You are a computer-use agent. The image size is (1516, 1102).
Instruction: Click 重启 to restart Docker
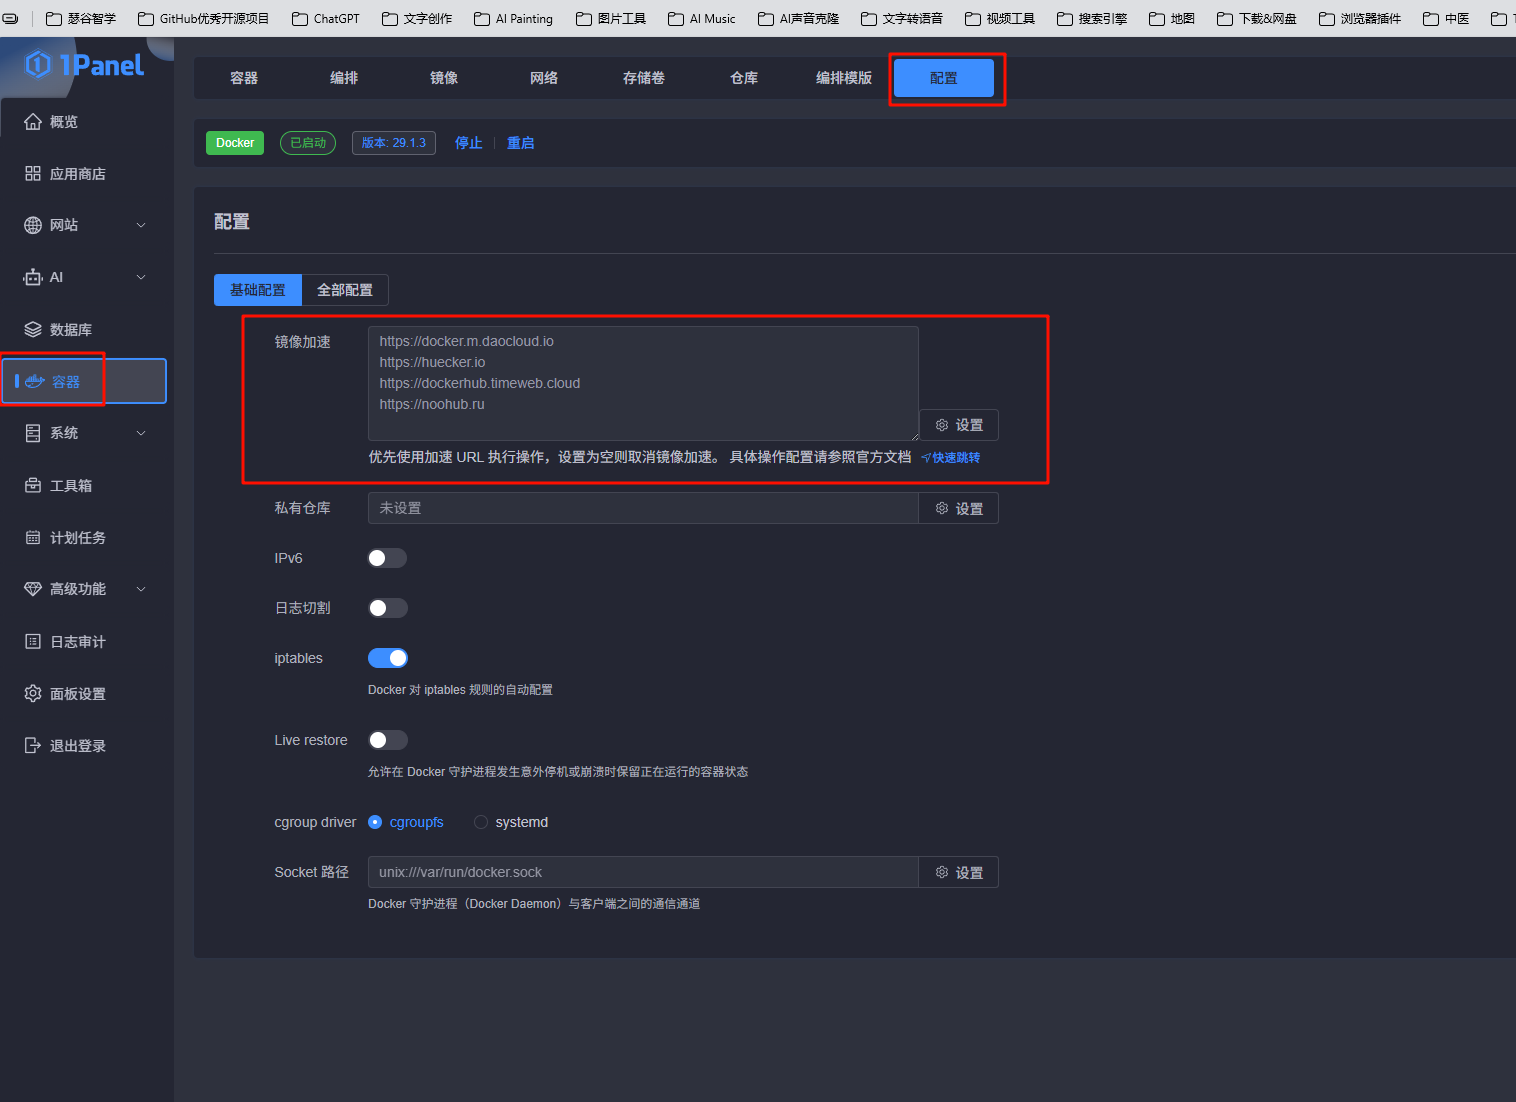(x=520, y=143)
